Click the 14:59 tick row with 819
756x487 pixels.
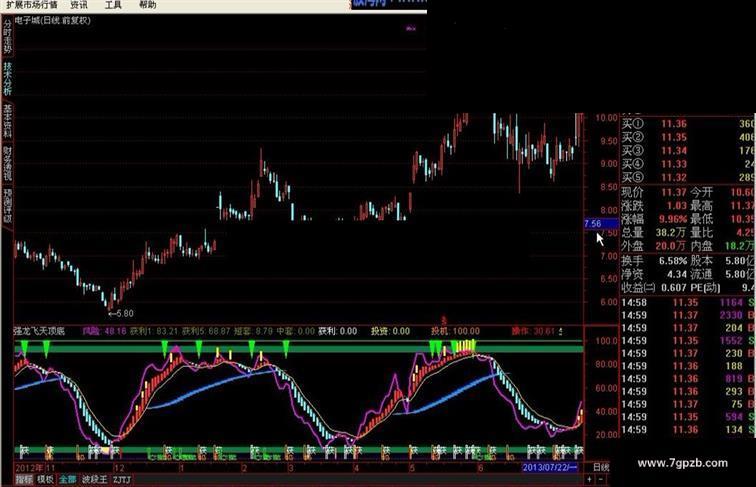[x=688, y=379]
